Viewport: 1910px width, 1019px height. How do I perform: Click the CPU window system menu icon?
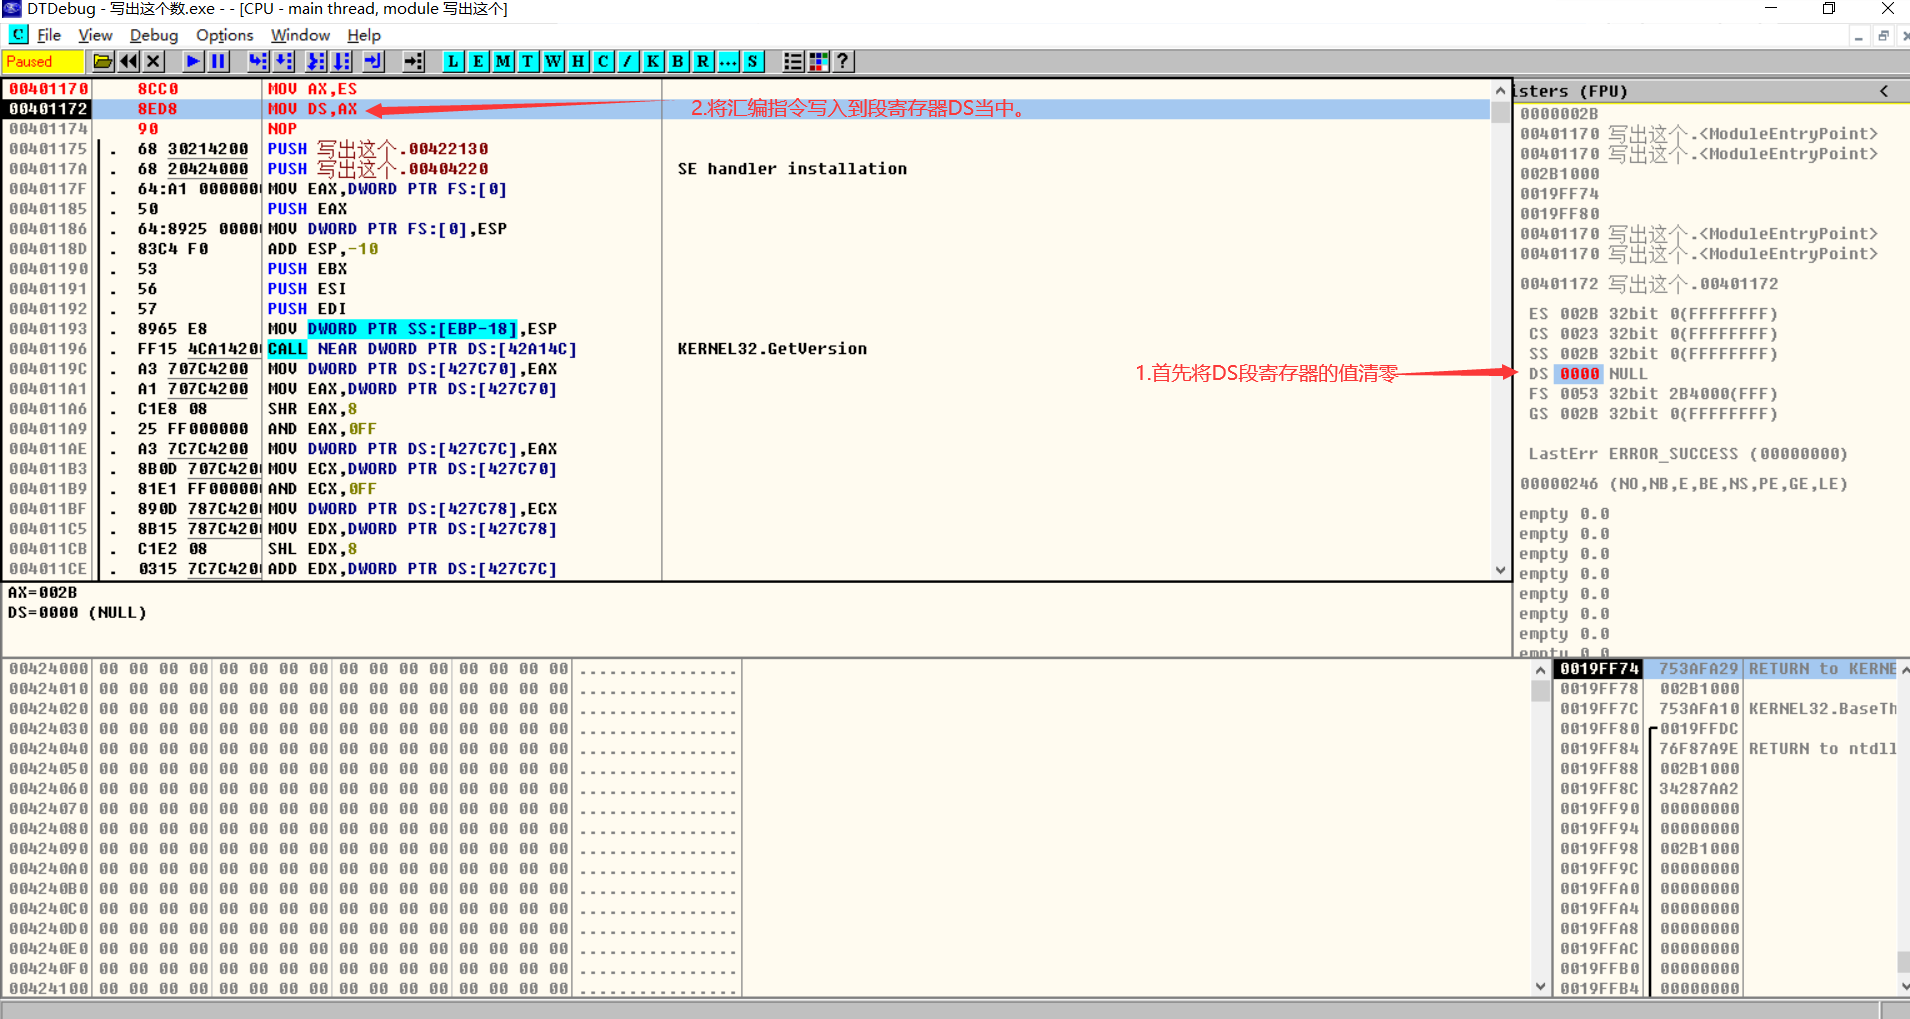pos(18,35)
